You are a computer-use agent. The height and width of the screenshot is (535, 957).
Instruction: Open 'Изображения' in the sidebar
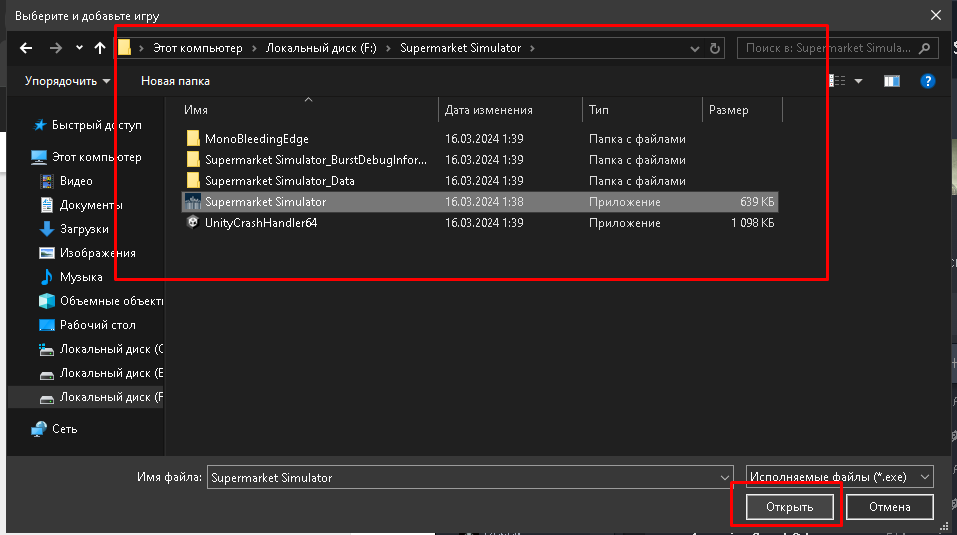coord(98,253)
